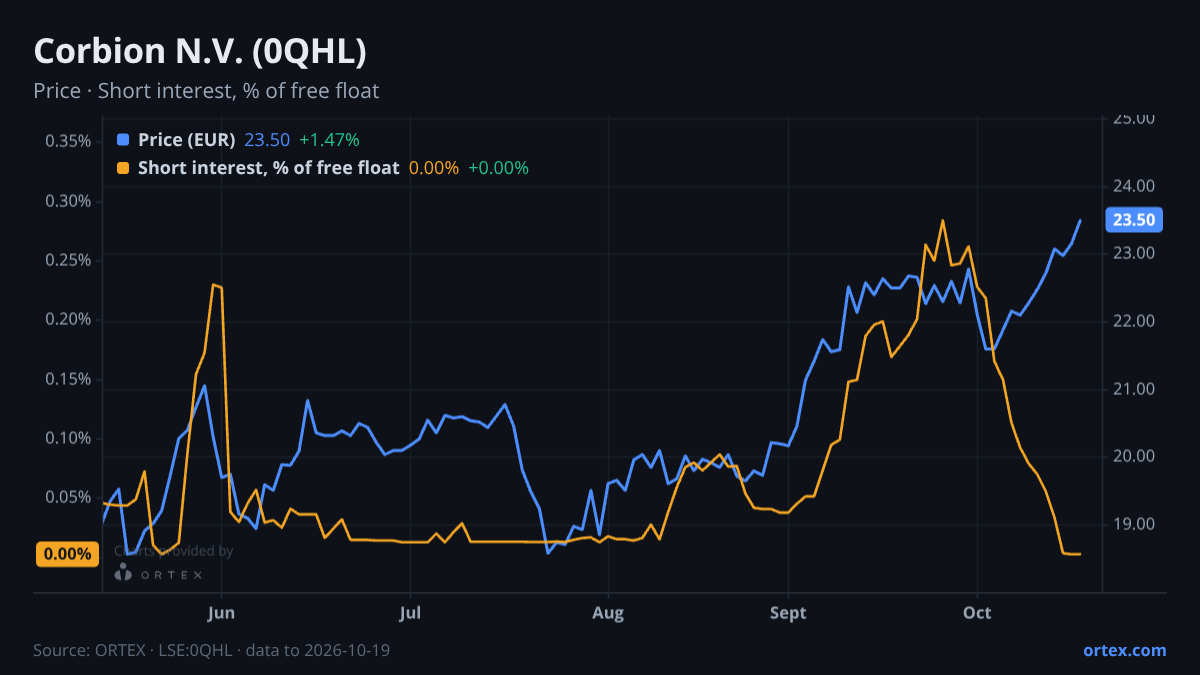Image resolution: width=1200 pixels, height=675 pixels.
Task: Click the Price (EUR) legend label
Action: pos(186,140)
